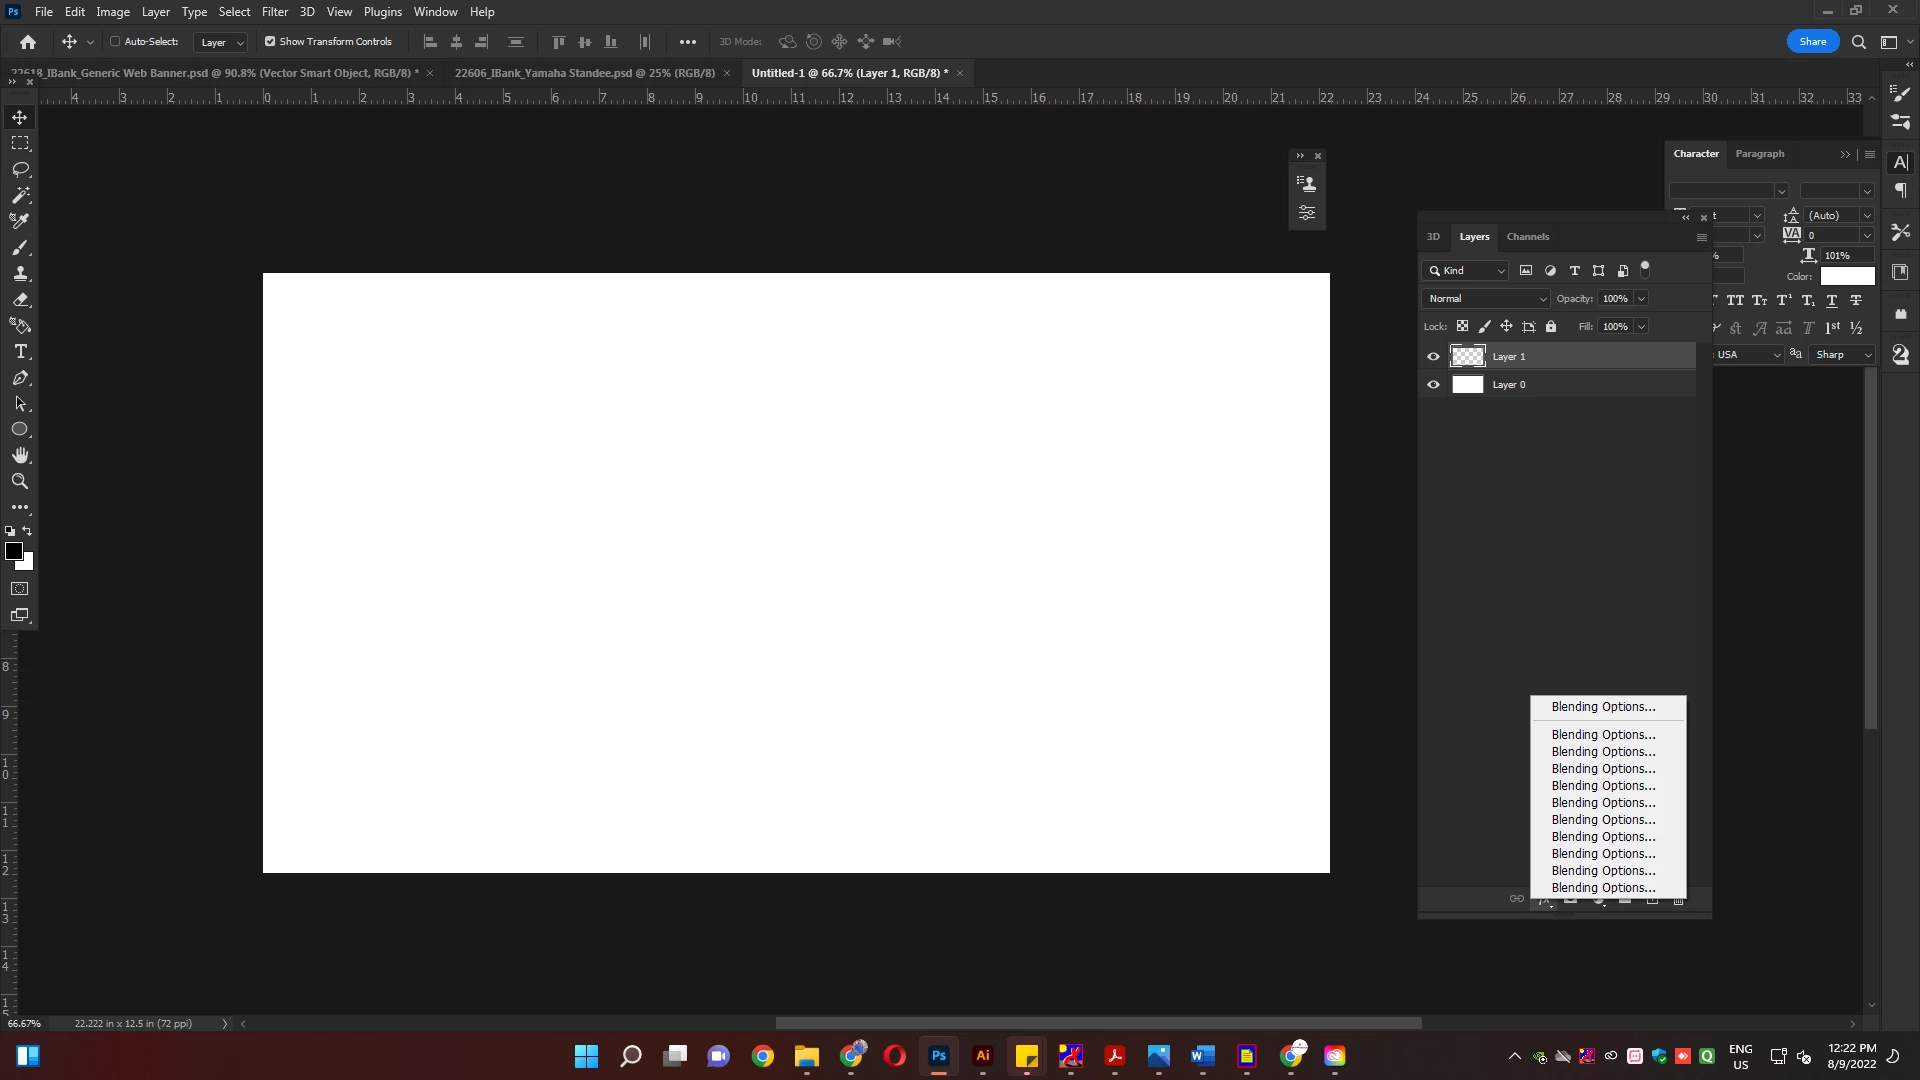Open the layer filter Kind dropdown
Image resolution: width=1920 pixels, height=1080 pixels.
[1466, 271]
